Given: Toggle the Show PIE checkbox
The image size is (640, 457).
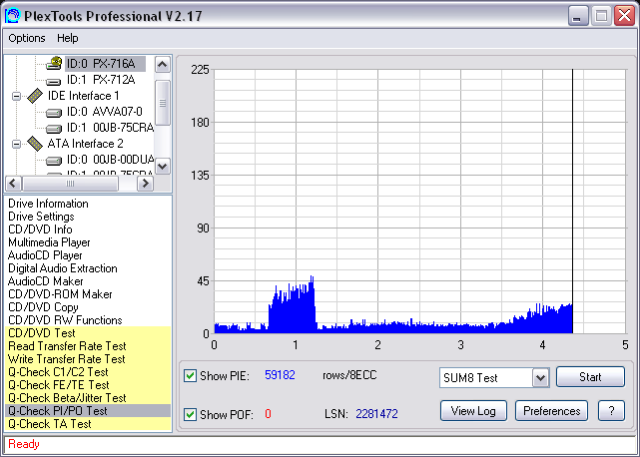Looking at the screenshot, I should tap(190, 375).
